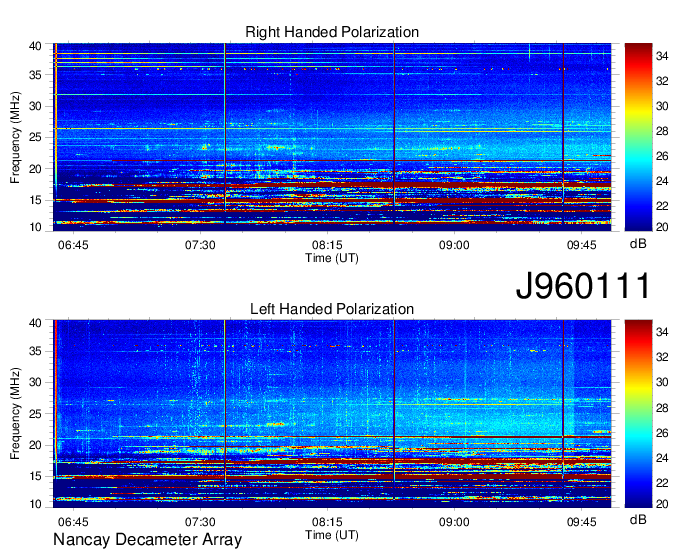Click the "09:00" time tick under the Right Handed plot
680x552 pixels.
(x=454, y=245)
